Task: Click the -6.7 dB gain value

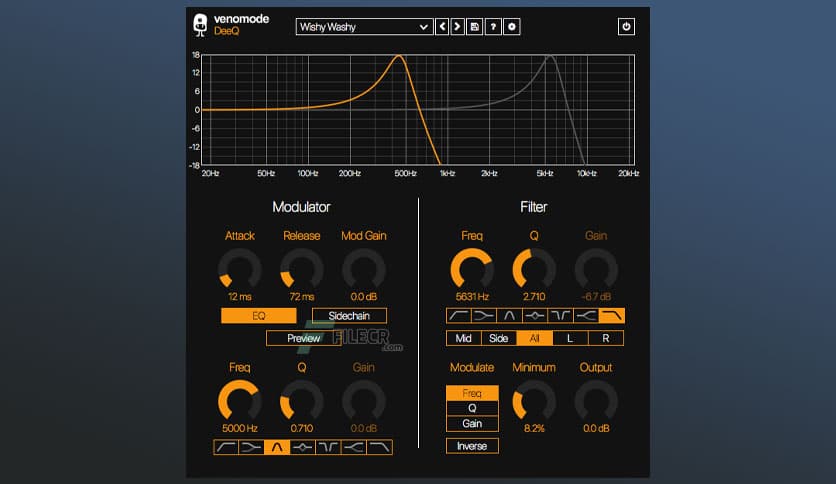Action: coord(596,296)
